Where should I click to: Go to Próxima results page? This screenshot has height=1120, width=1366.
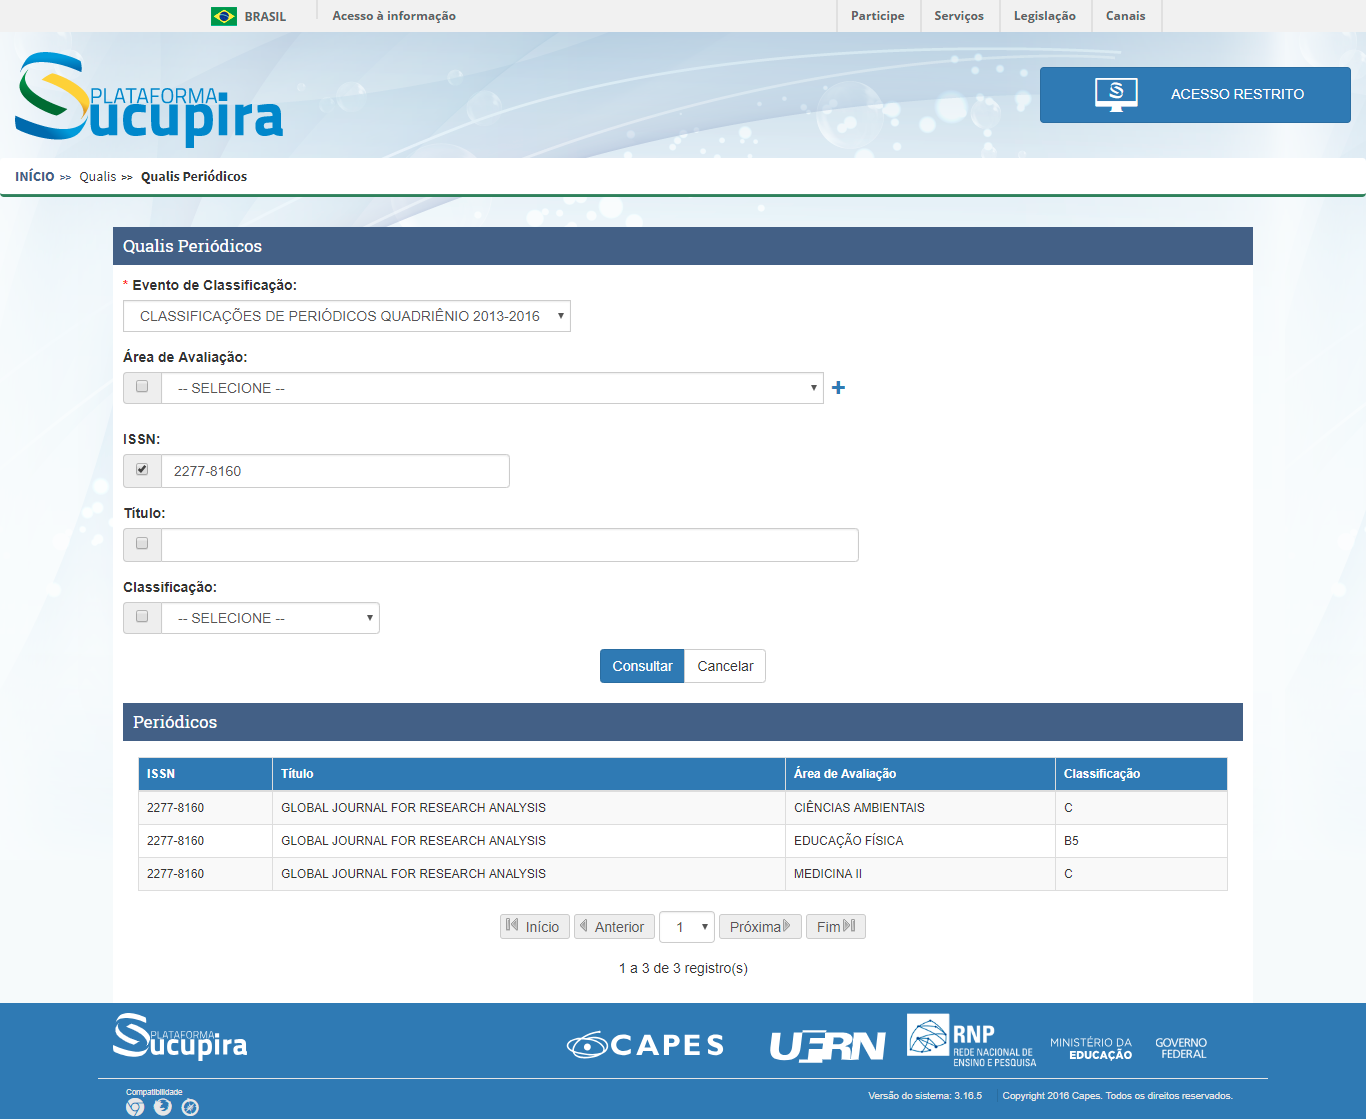click(760, 927)
